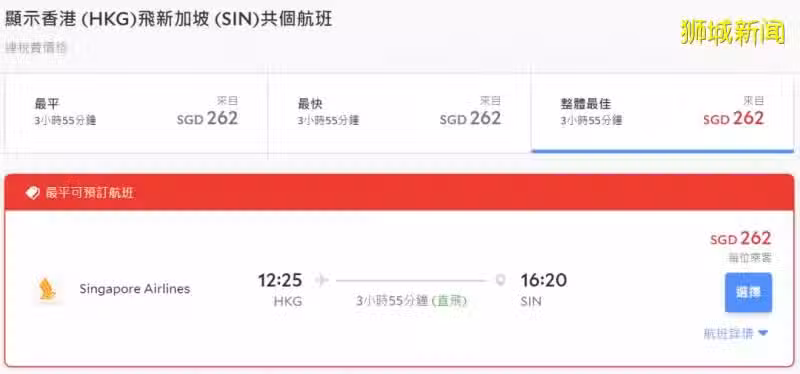Click the Singapore Airlines logo icon
The width and height of the screenshot is (800, 374).
(x=48, y=289)
